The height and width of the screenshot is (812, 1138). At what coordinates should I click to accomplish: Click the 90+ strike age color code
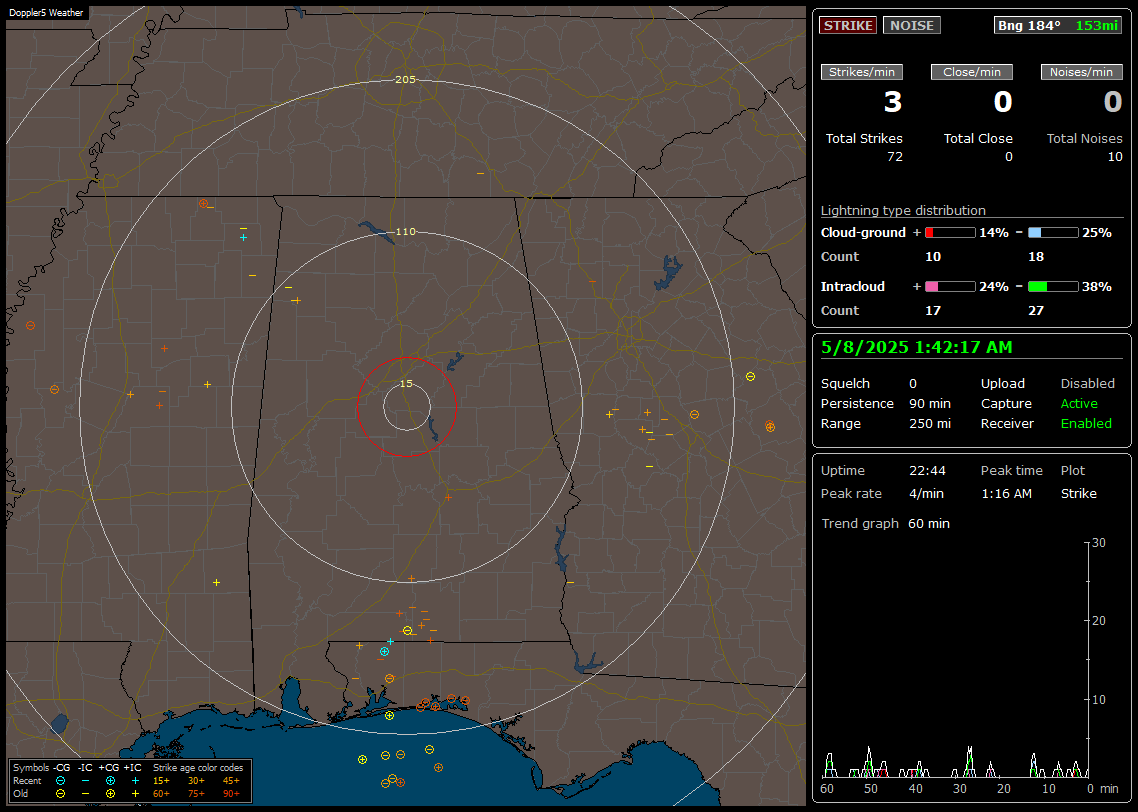coord(231,794)
